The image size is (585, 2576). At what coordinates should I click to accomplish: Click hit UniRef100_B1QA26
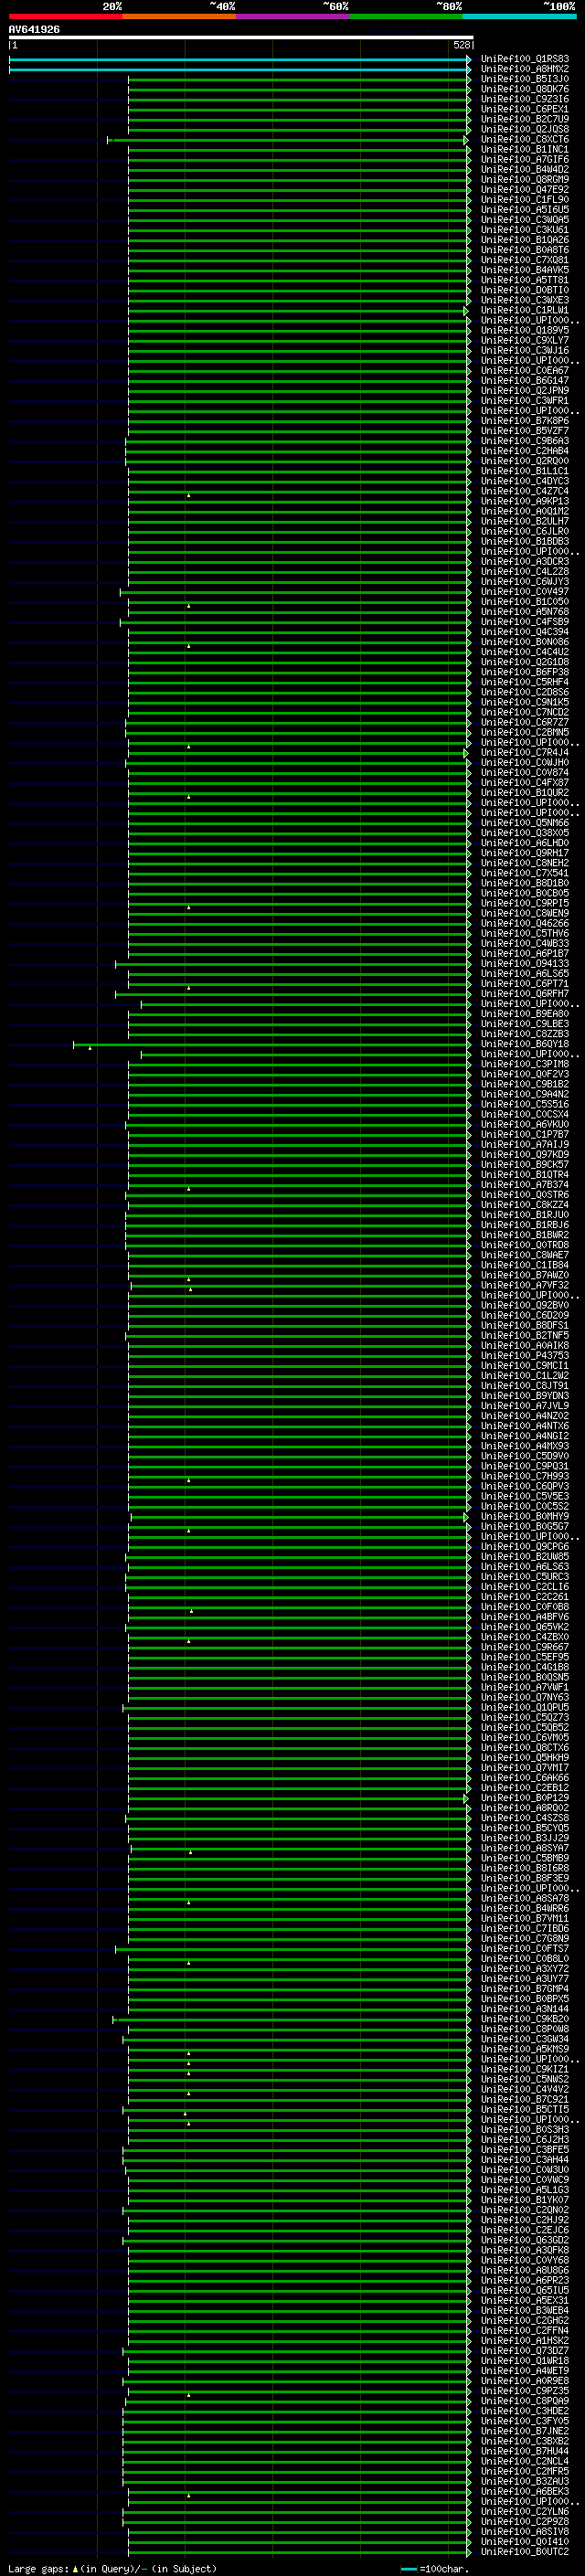tap(525, 239)
